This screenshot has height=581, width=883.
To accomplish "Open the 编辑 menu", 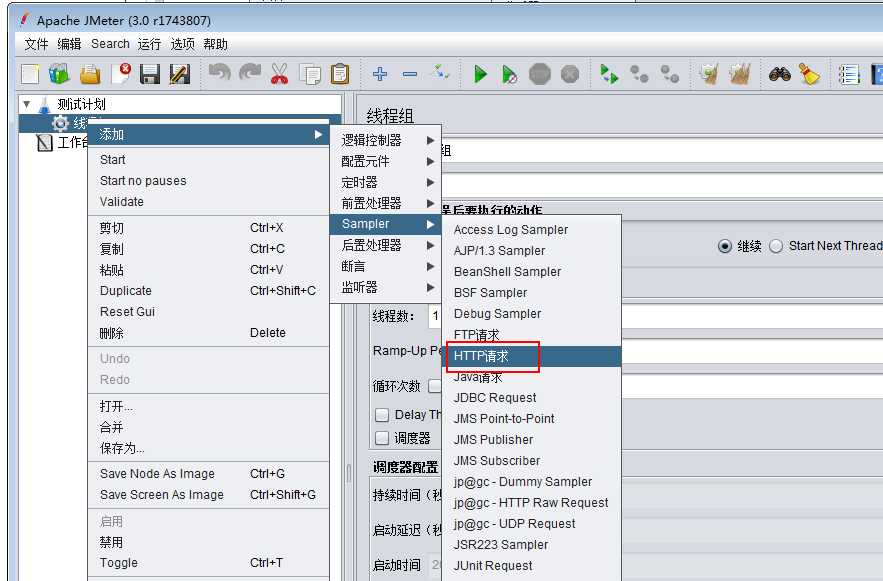I will (69, 44).
